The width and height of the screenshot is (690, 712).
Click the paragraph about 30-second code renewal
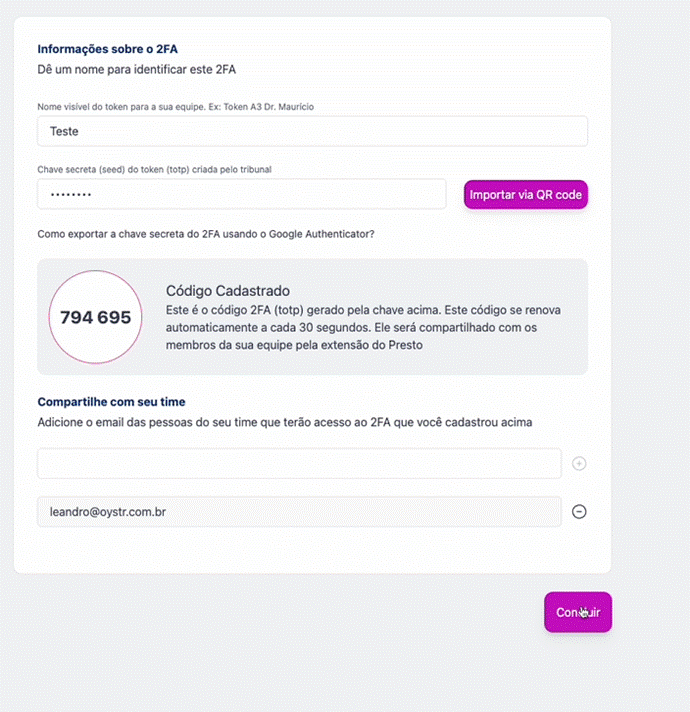363,327
